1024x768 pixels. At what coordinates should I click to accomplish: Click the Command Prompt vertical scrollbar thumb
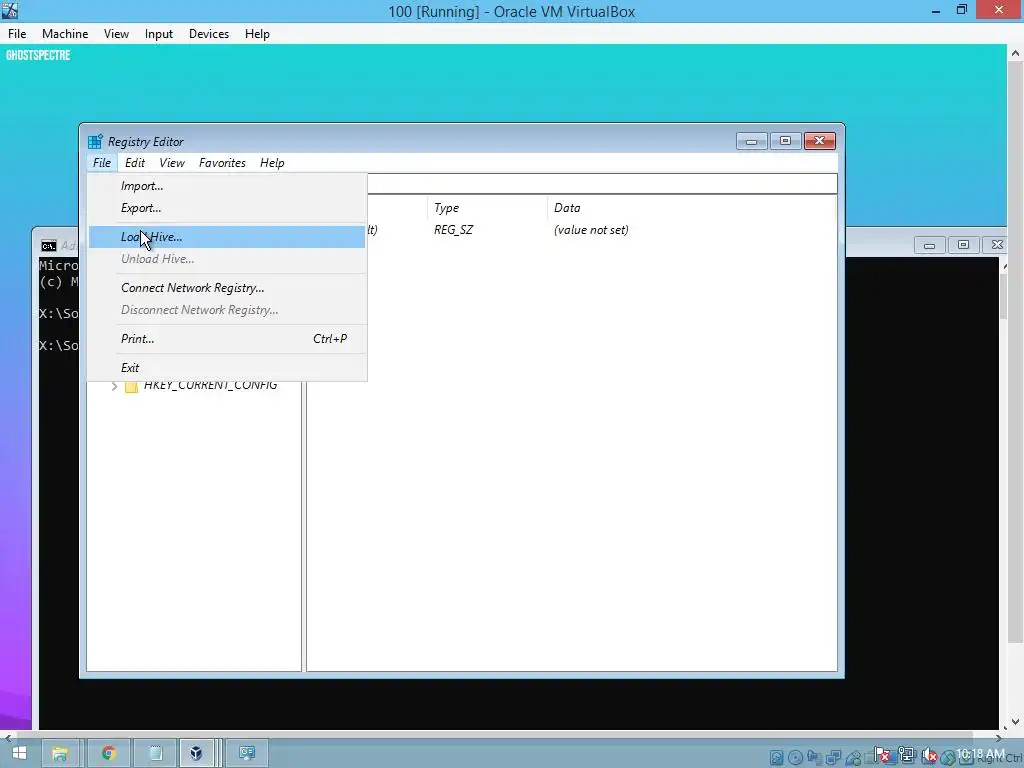click(1004, 297)
